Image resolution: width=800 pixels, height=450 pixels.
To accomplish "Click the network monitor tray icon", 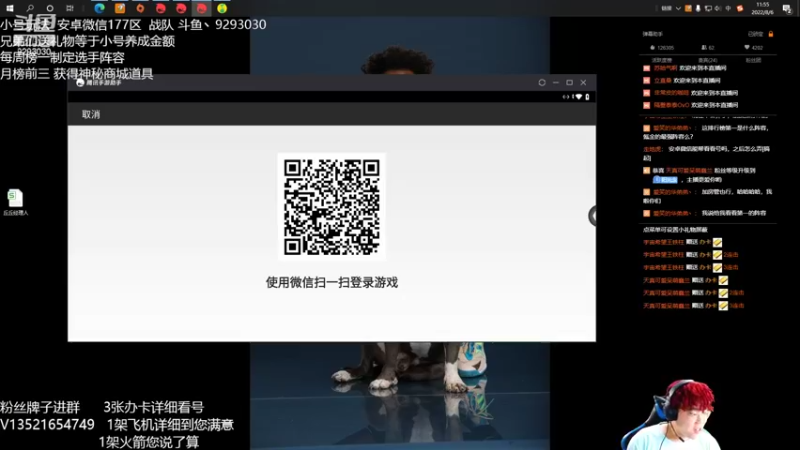I will (x=708, y=9).
